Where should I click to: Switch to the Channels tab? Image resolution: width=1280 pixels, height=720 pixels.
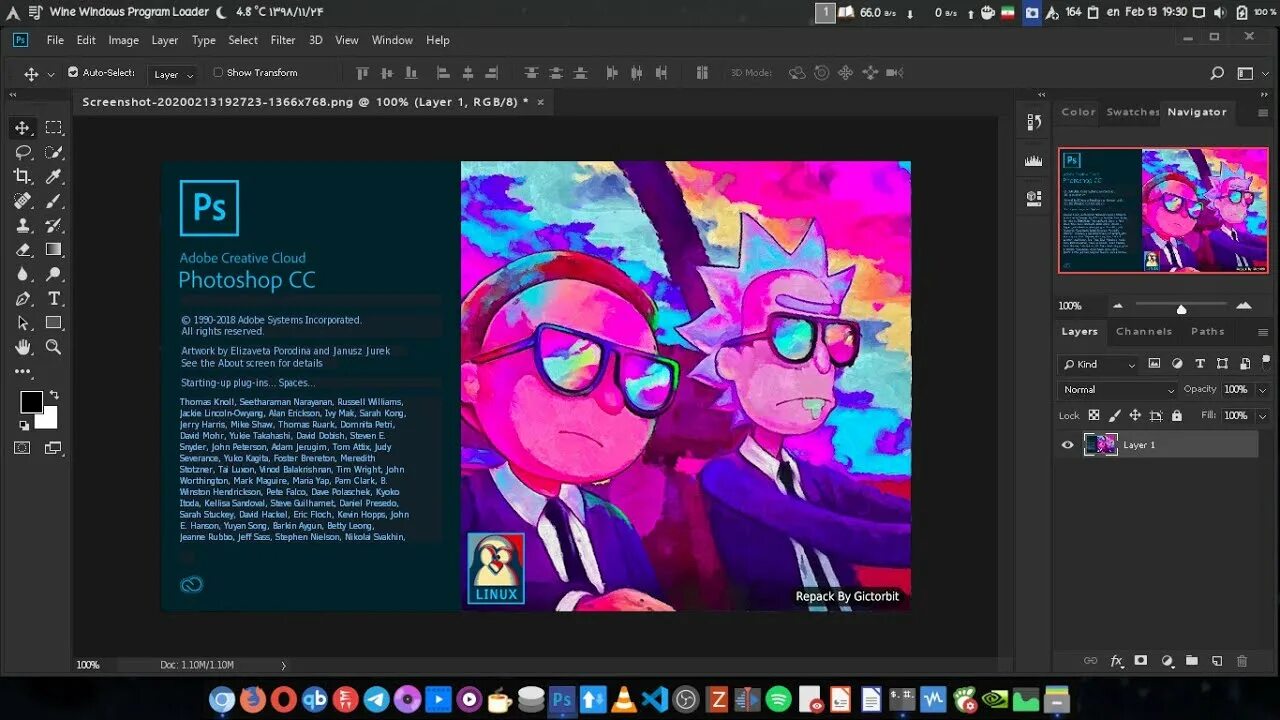(x=1144, y=331)
